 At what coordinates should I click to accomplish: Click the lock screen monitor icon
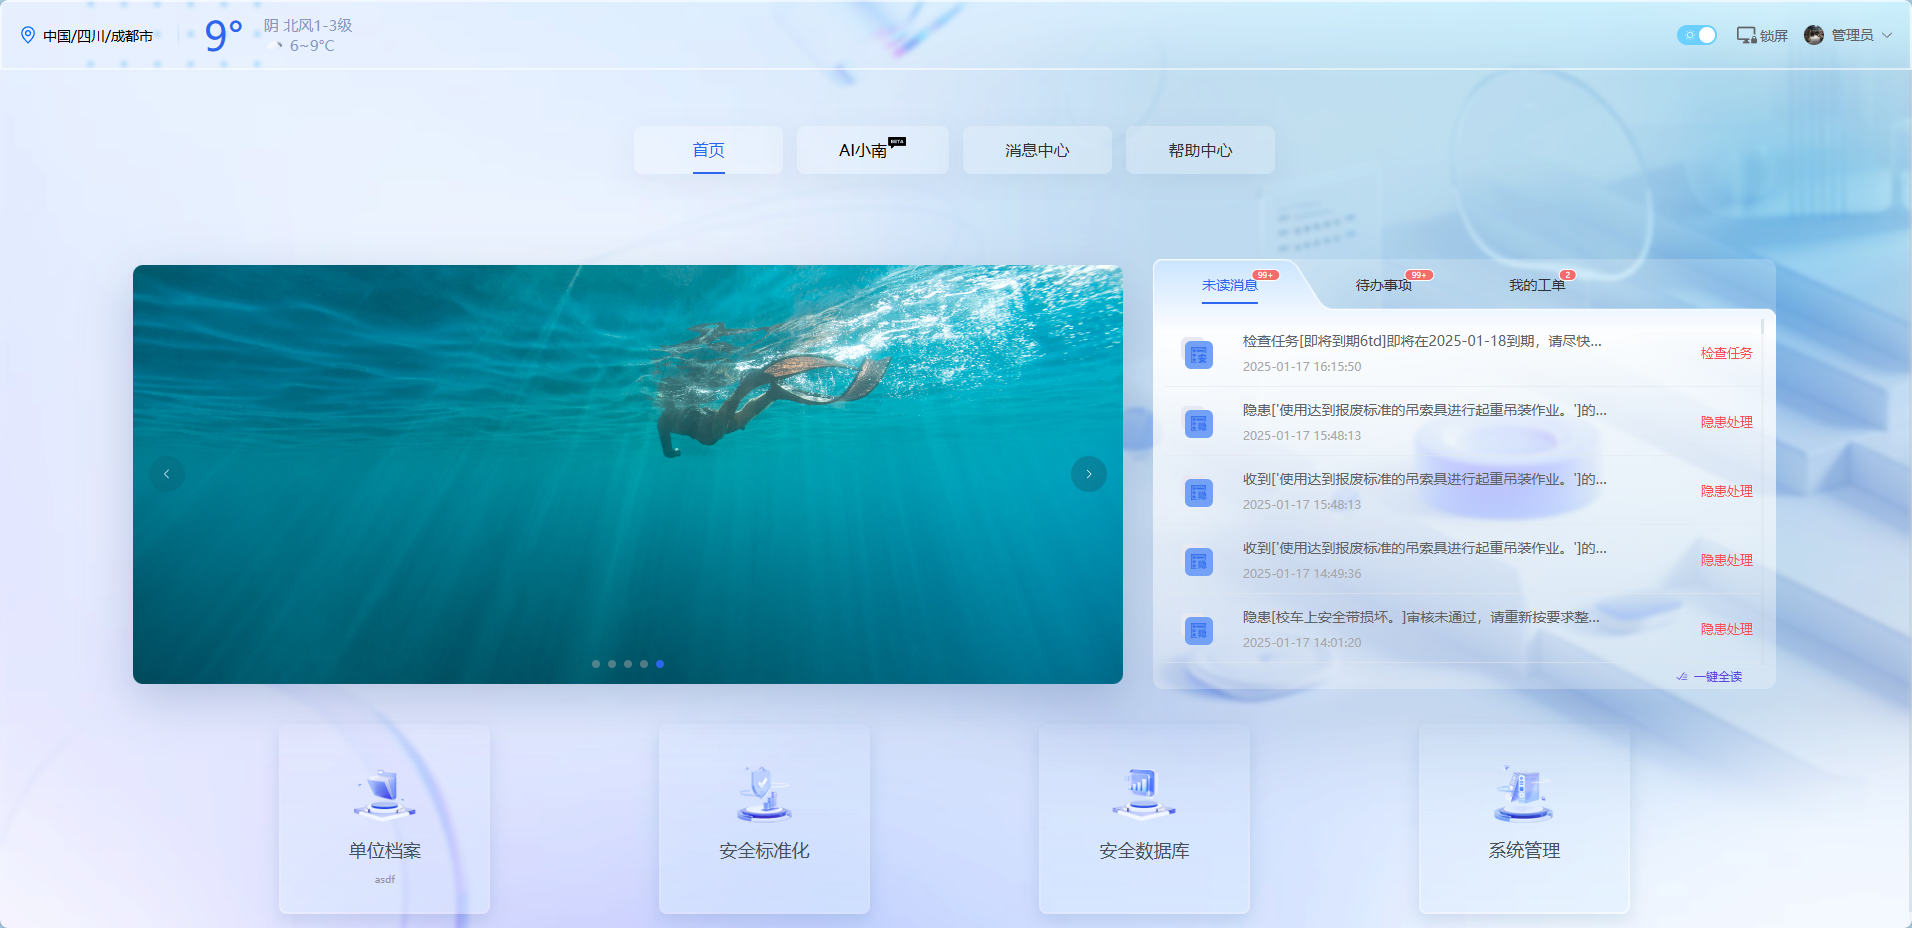[1746, 35]
